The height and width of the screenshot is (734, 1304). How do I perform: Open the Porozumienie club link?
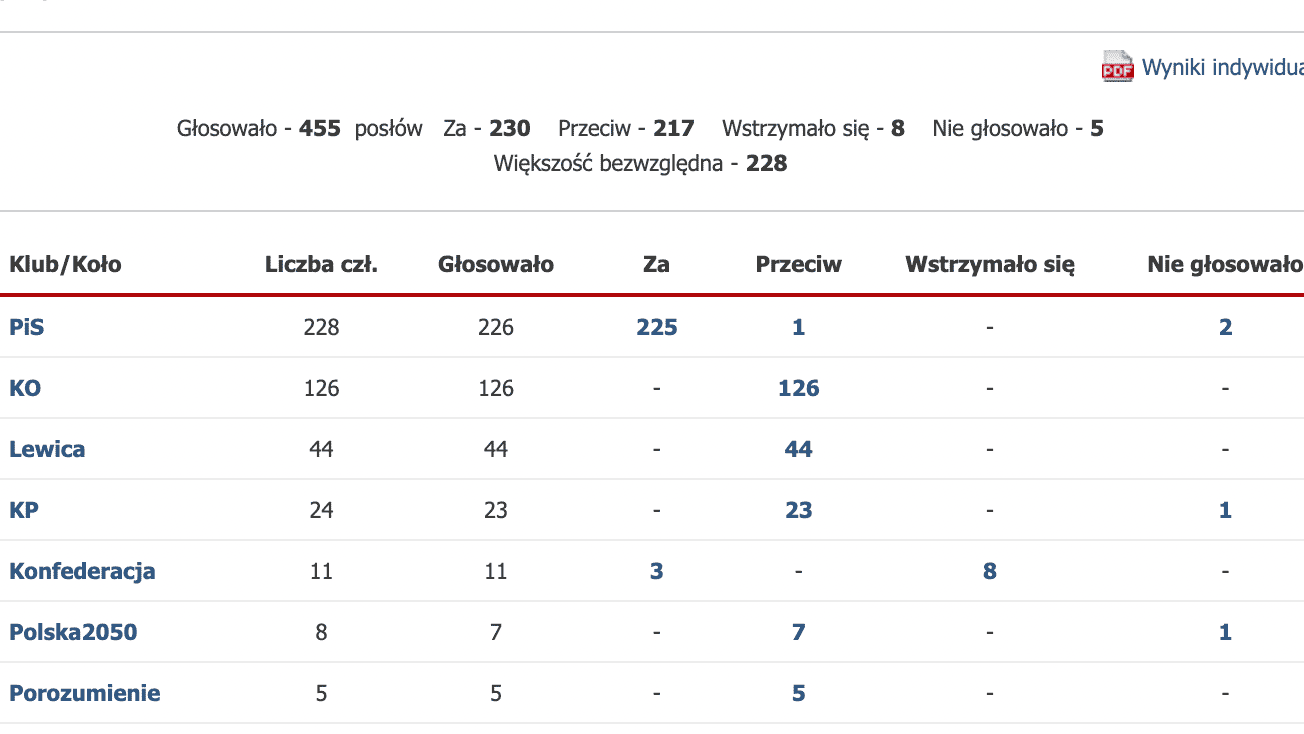85,693
